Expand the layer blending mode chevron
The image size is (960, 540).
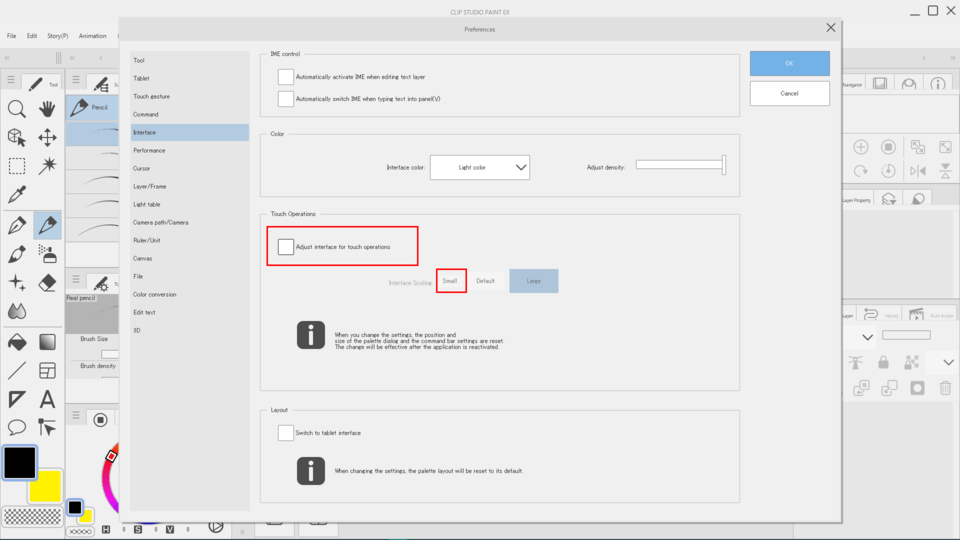[x=868, y=337]
